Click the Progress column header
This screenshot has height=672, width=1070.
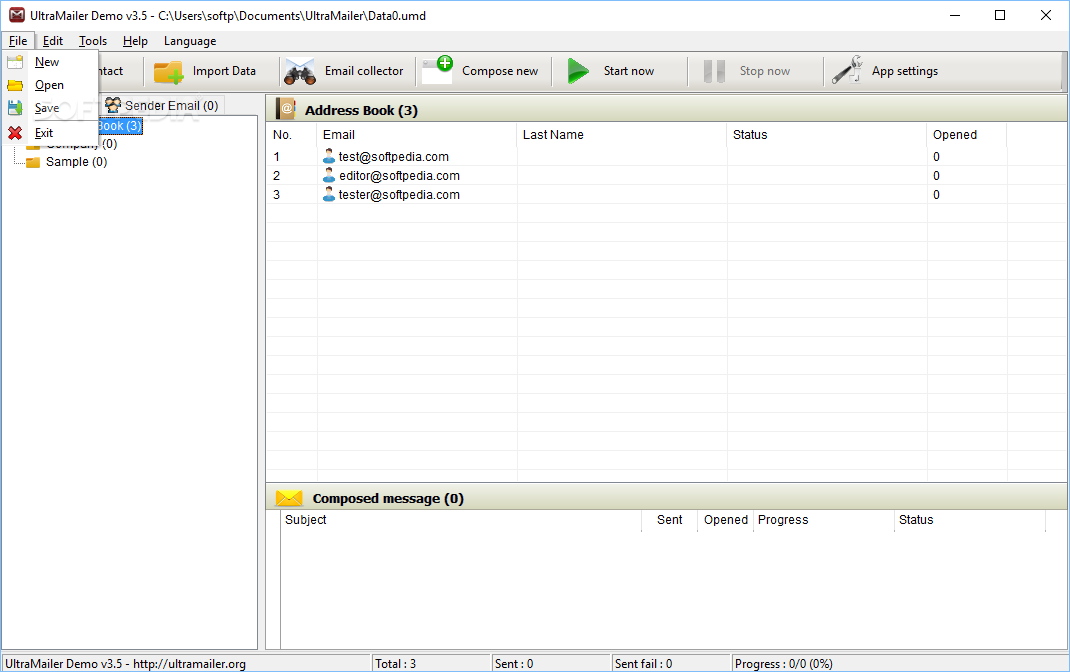coord(824,520)
